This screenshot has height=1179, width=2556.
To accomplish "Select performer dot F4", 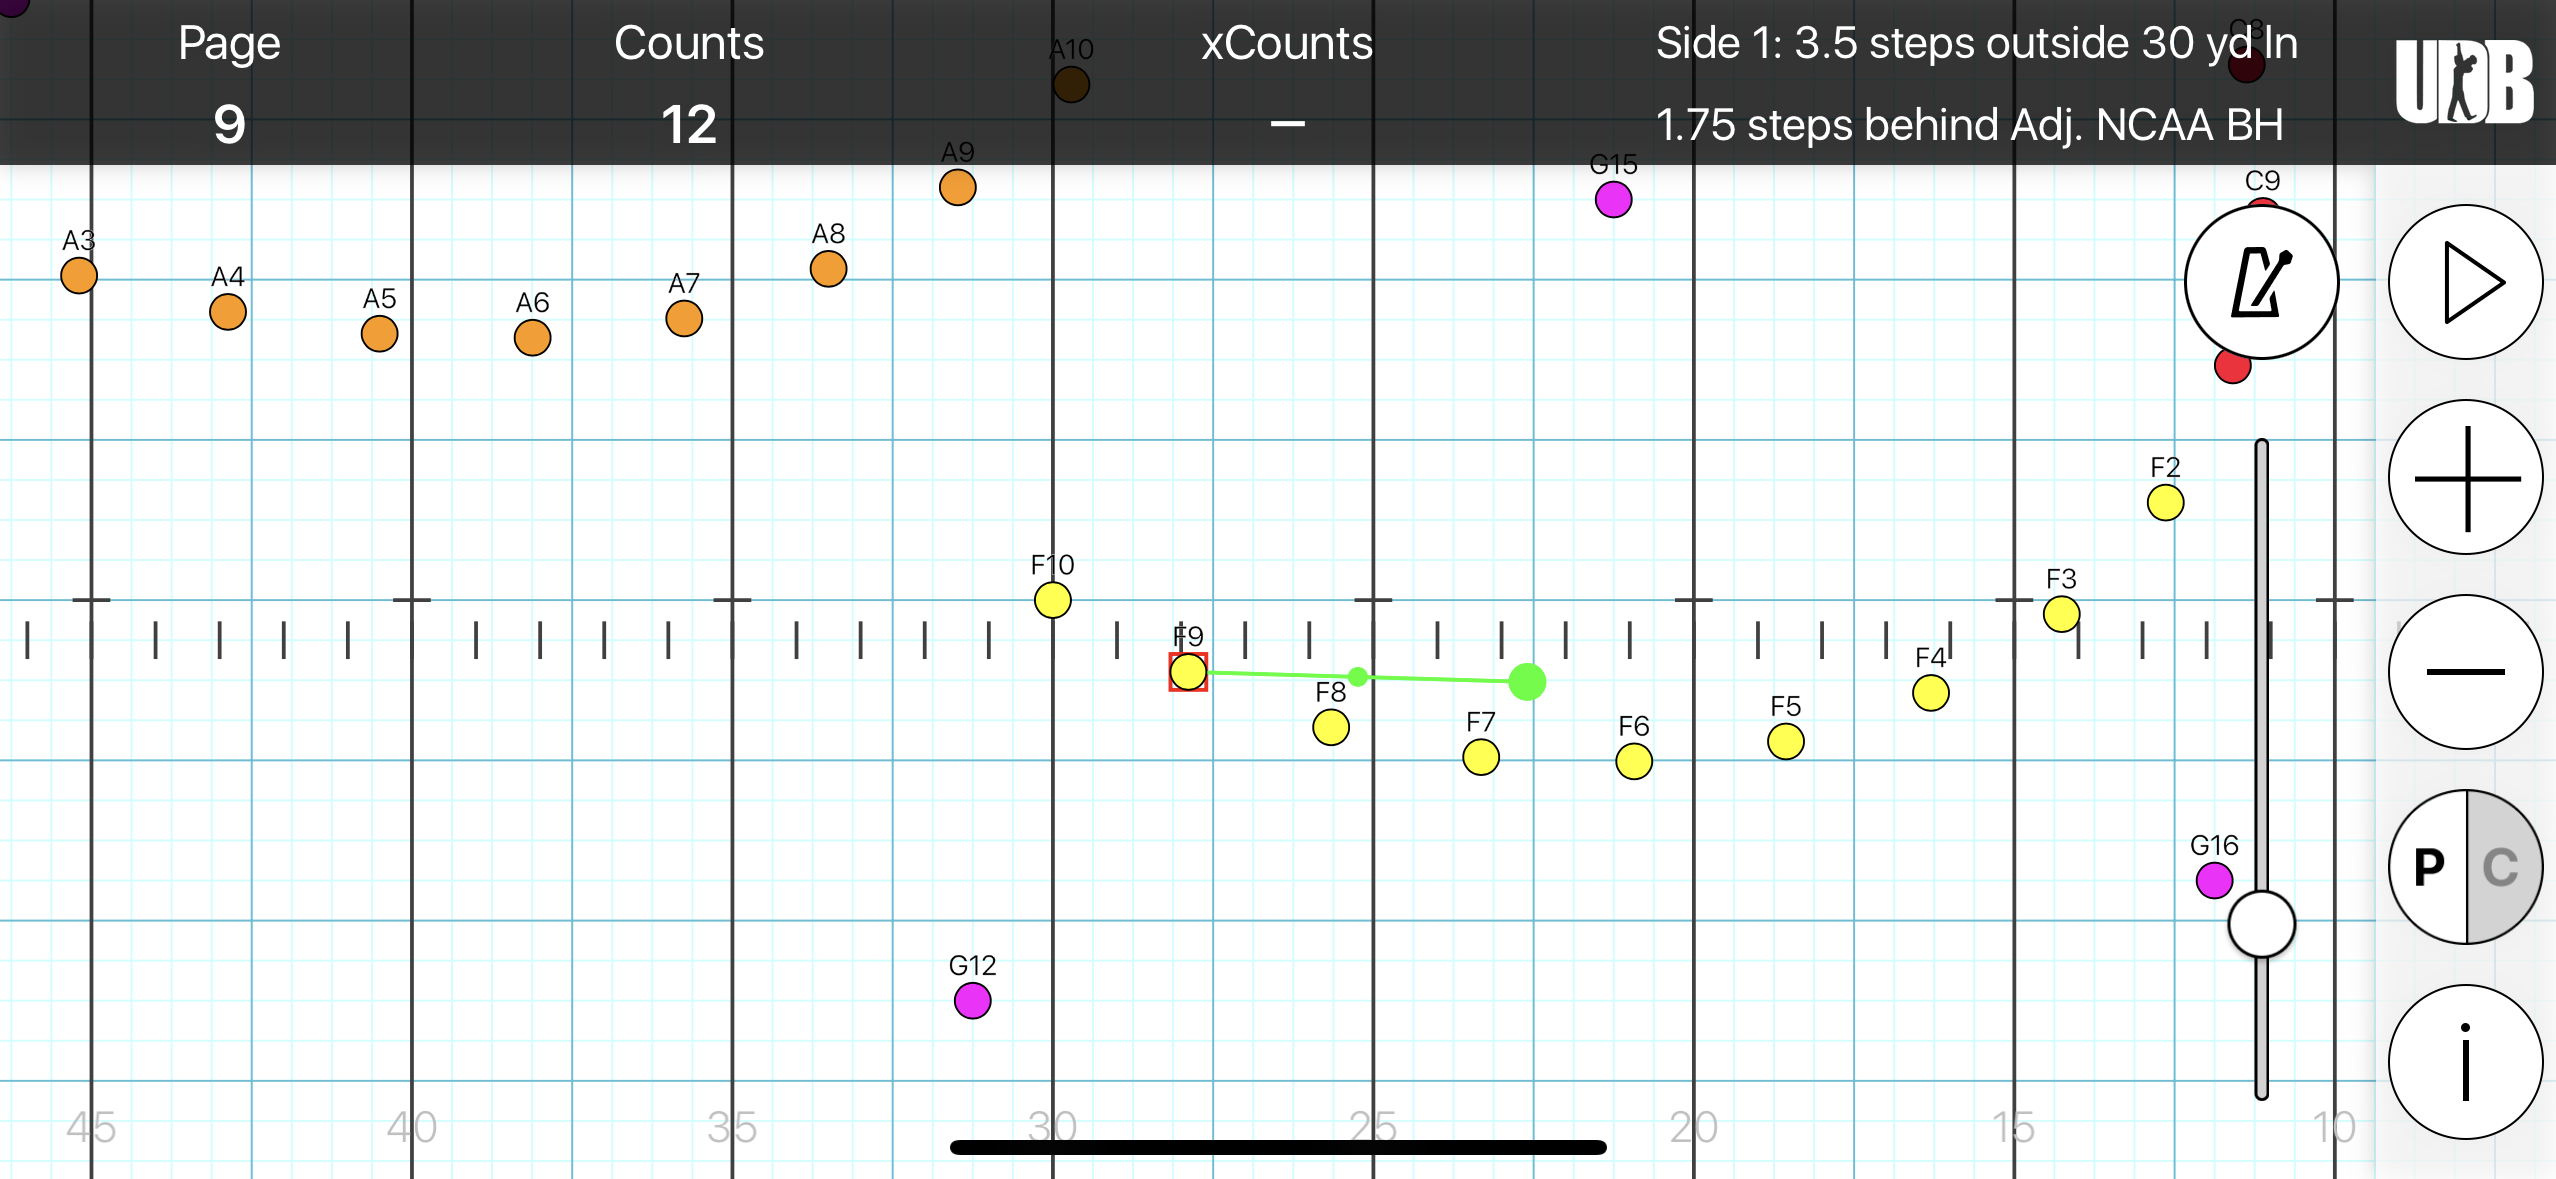I will (x=1931, y=693).
